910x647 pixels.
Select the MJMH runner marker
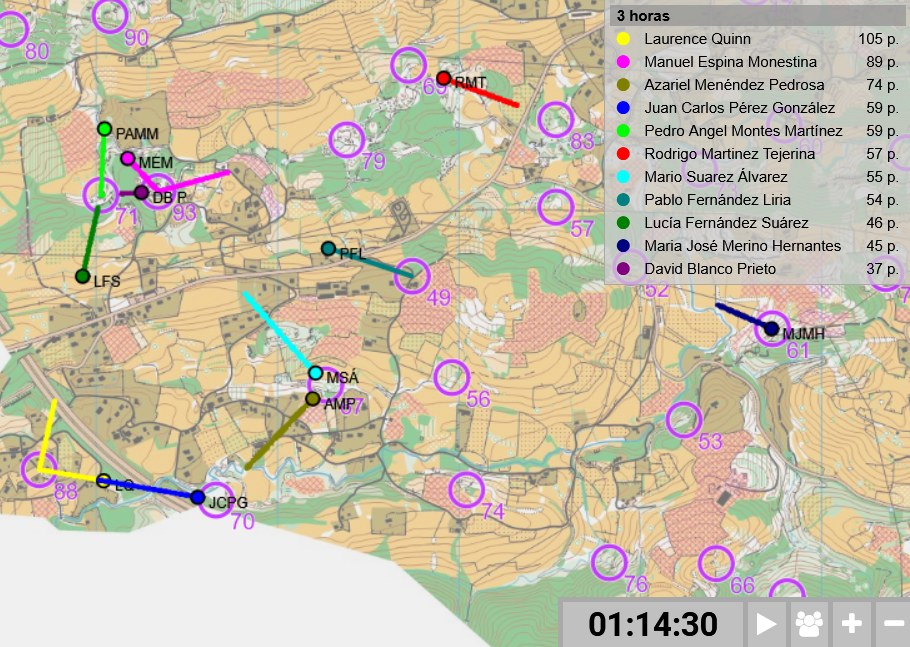point(771,328)
